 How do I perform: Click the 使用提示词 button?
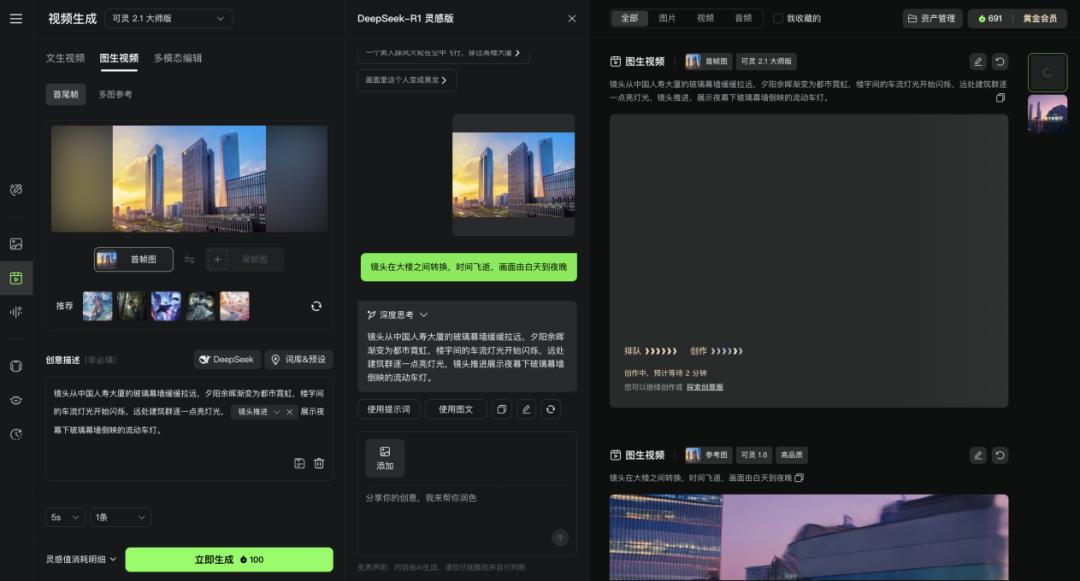click(388, 409)
